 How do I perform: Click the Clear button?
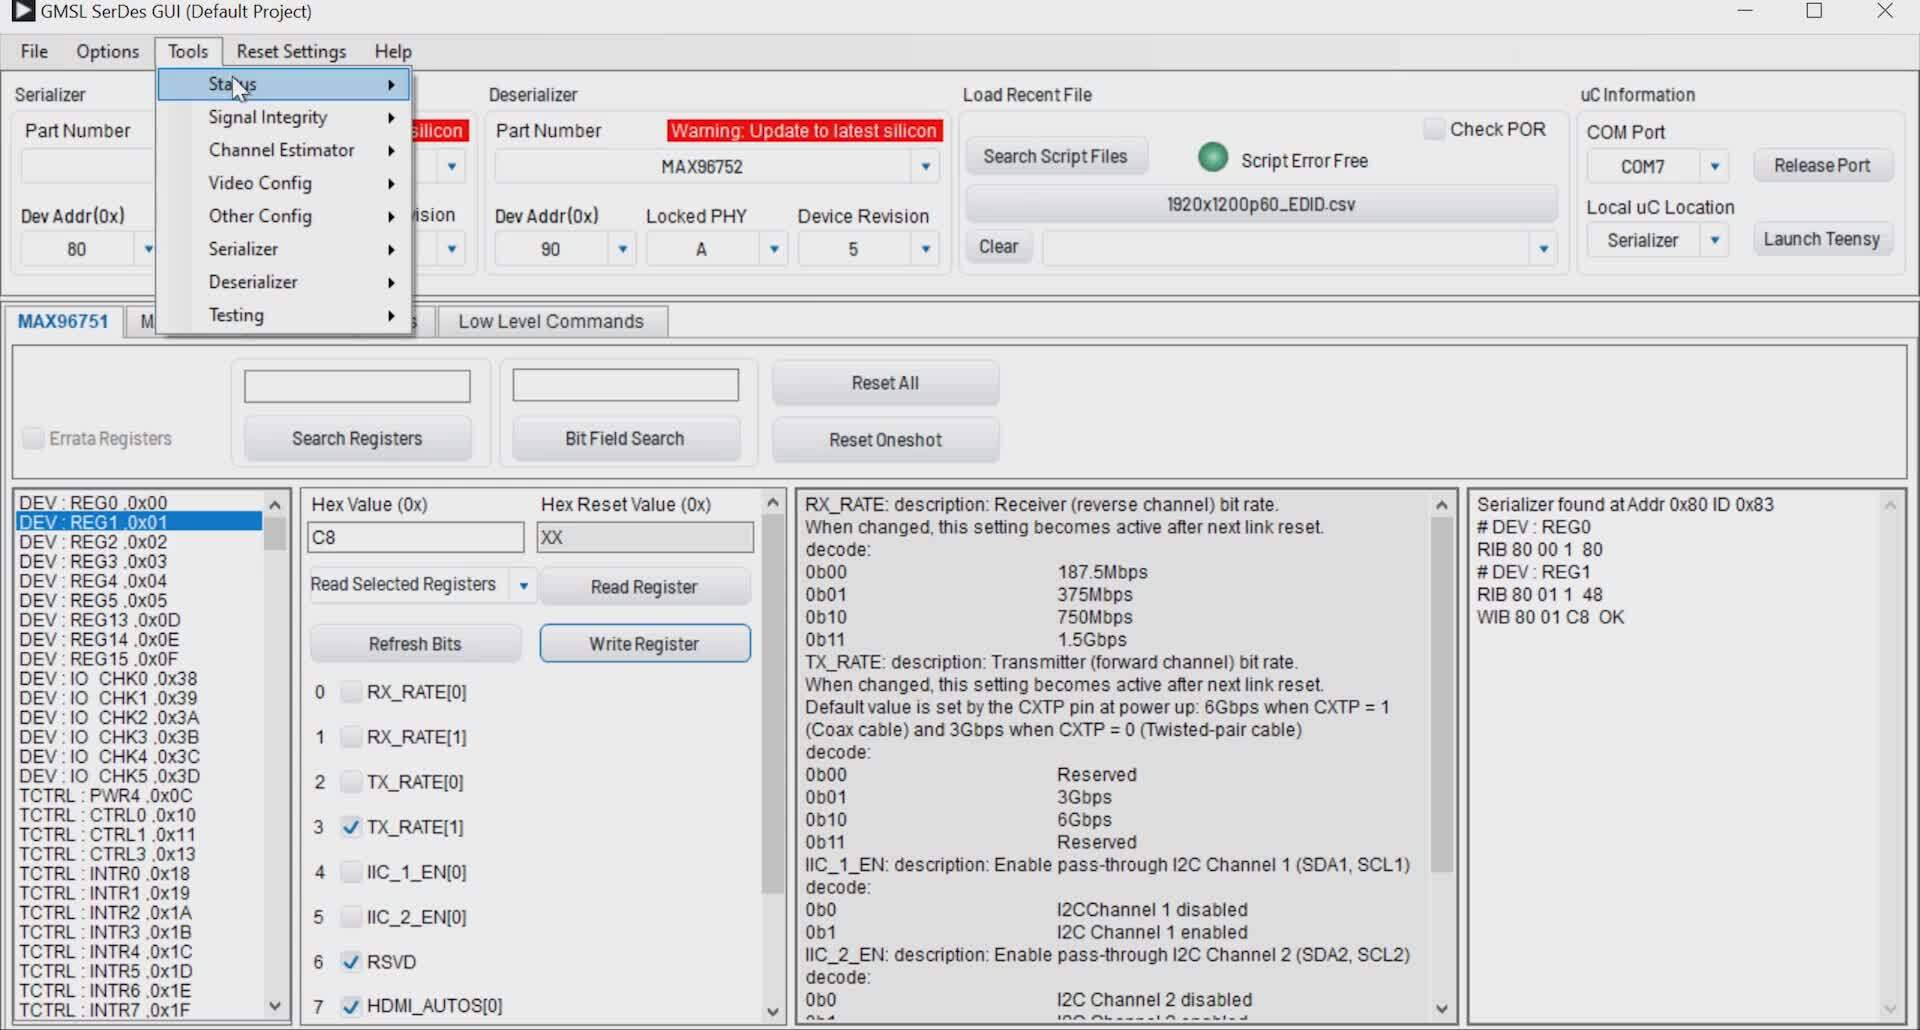point(998,247)
